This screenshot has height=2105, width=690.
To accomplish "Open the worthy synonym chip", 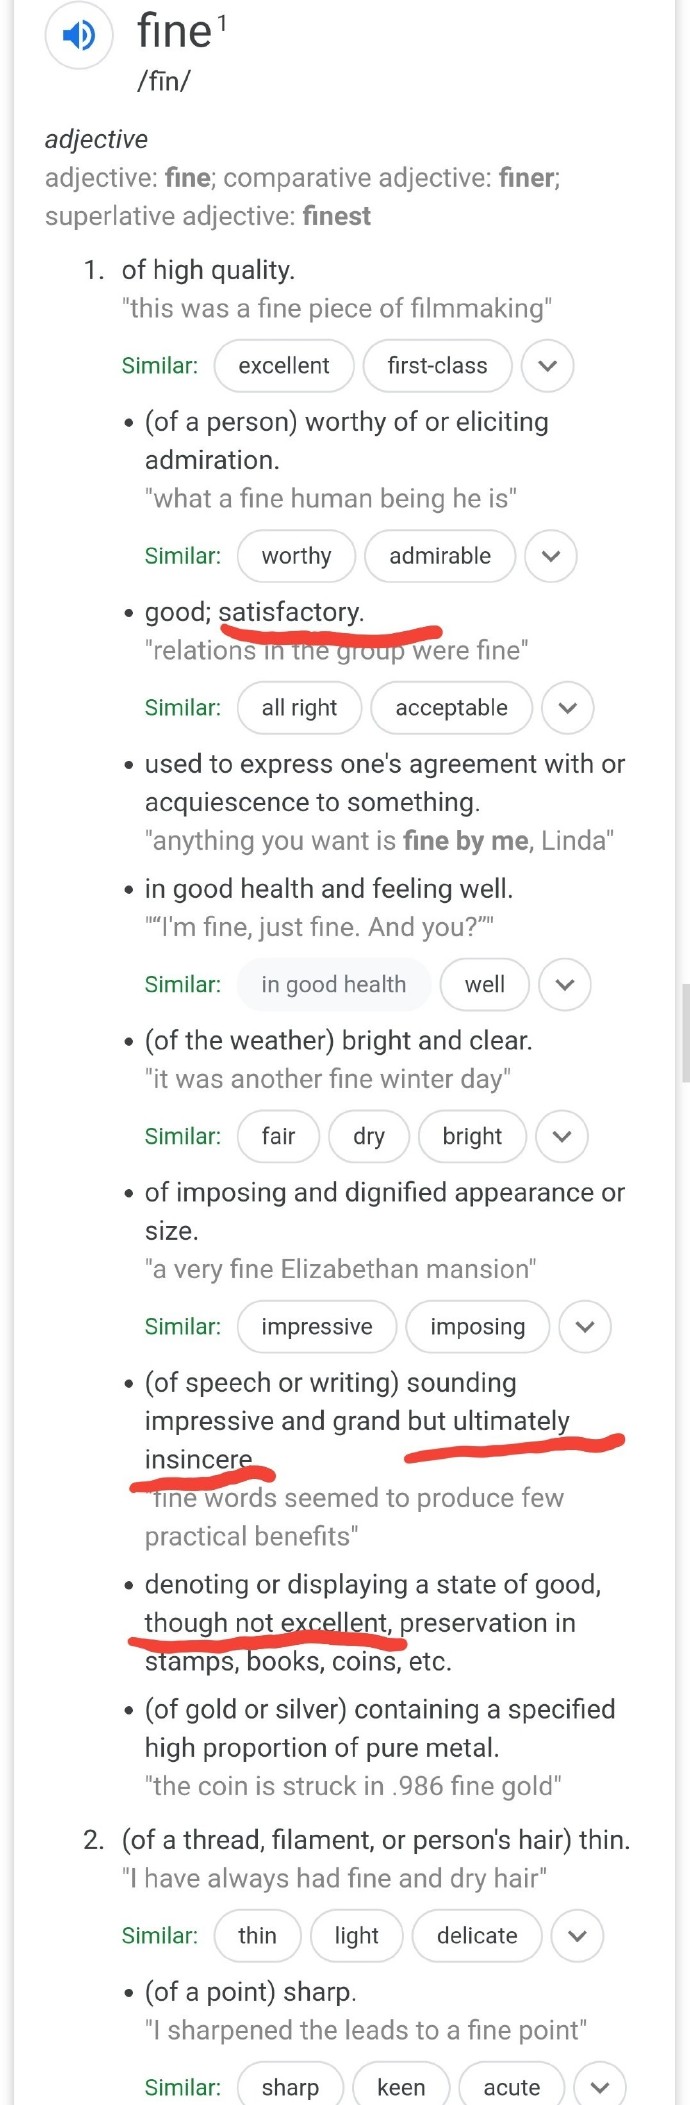I will click(297, 556).
